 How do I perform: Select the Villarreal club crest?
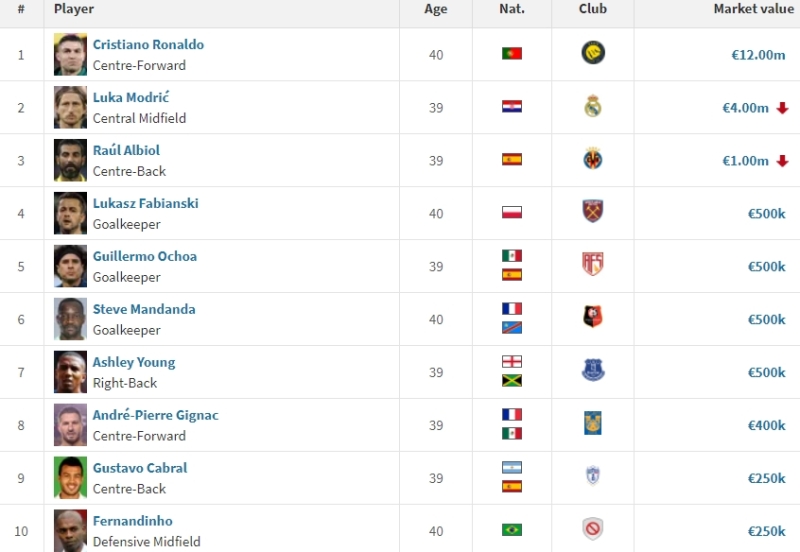pos(593,159)
